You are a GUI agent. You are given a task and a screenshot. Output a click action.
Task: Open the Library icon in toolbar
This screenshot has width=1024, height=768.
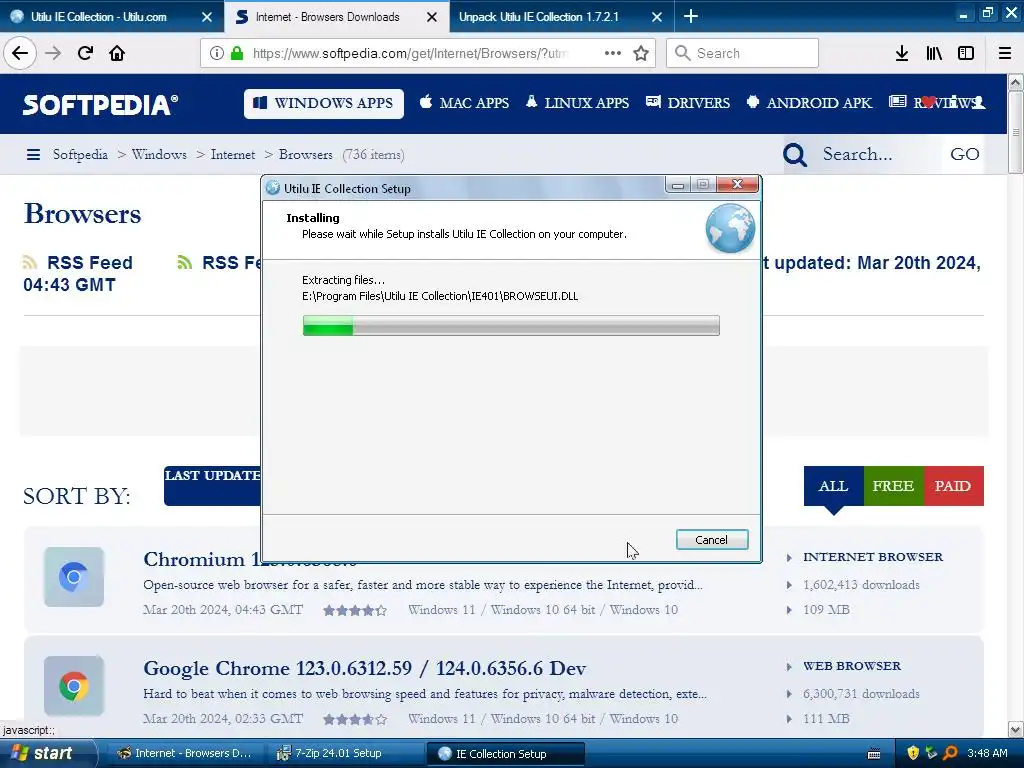934,53
